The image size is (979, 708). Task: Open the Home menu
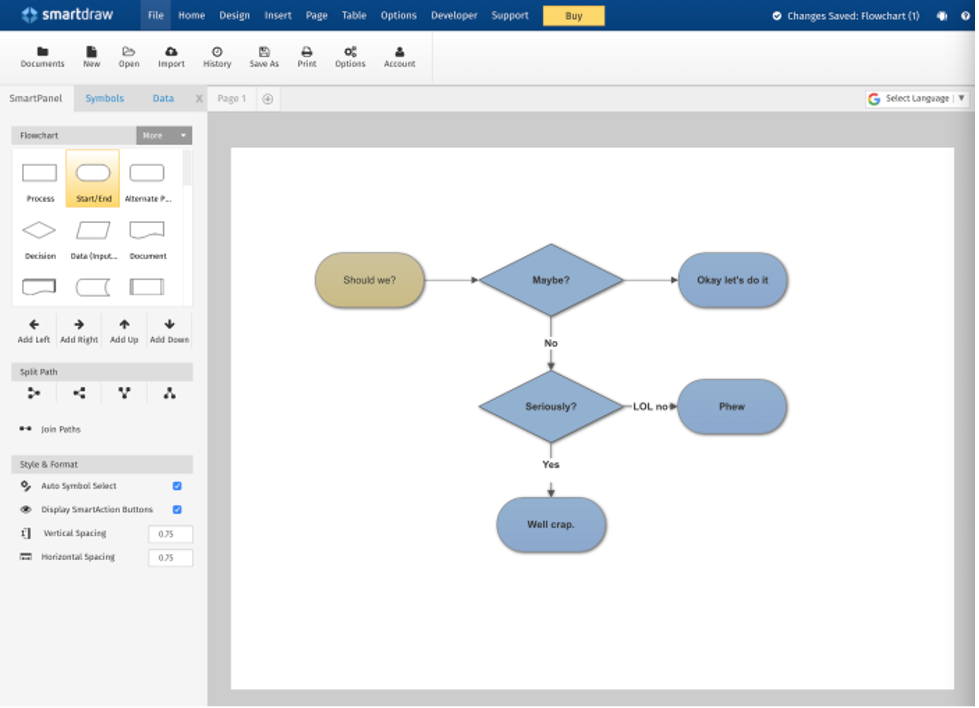(191, 16)
